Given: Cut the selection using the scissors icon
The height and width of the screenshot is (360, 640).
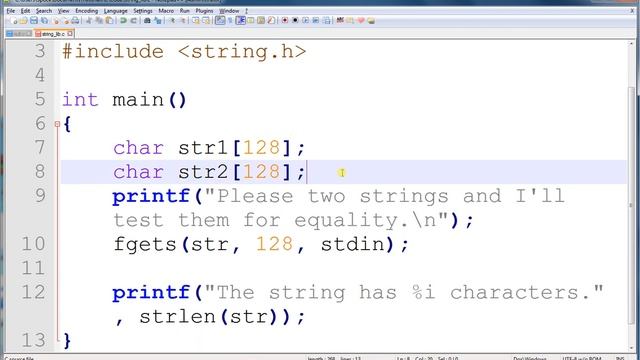Looking at the screenshot, I should 89,20.
